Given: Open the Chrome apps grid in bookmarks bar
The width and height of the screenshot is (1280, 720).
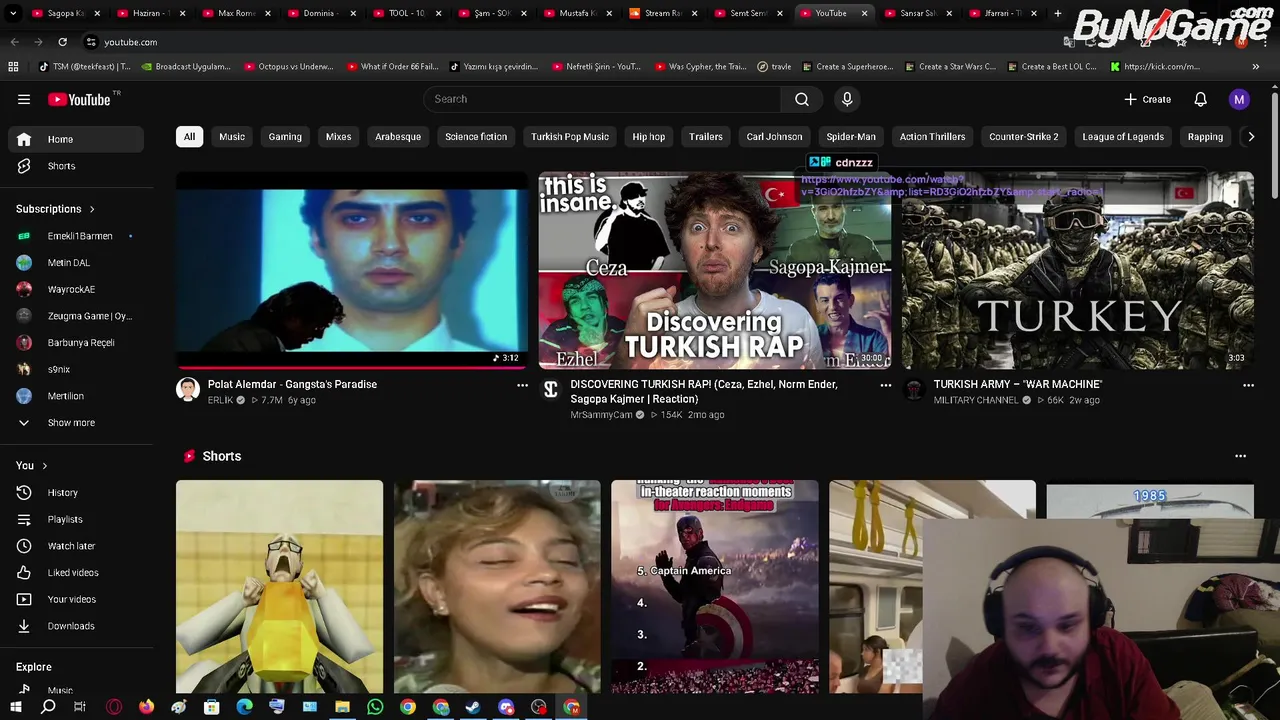Looking at the screenshot, I should [x=13, y=67].
